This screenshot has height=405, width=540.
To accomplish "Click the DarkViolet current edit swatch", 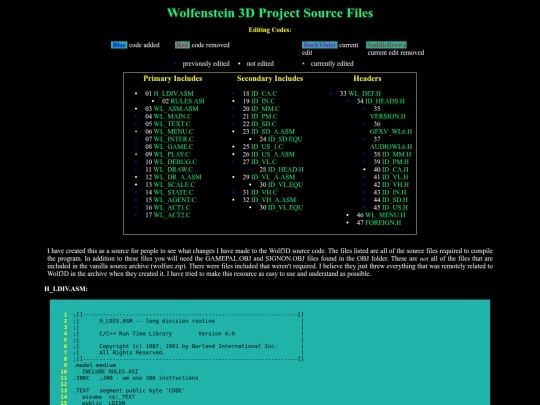I will tap(320, 45).
